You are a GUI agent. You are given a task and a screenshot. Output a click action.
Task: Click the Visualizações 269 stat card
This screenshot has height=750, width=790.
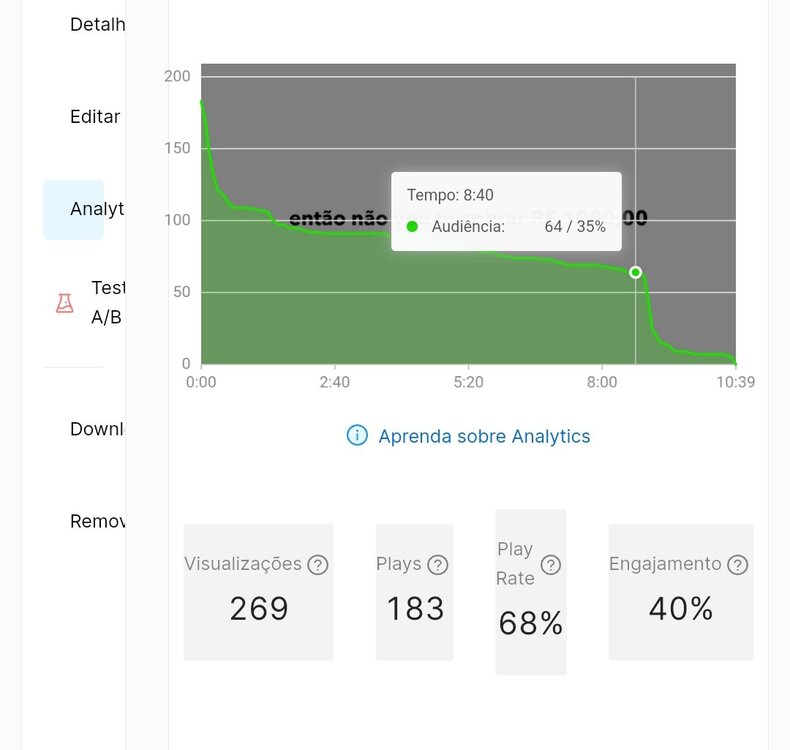click(x=258, y=592)
